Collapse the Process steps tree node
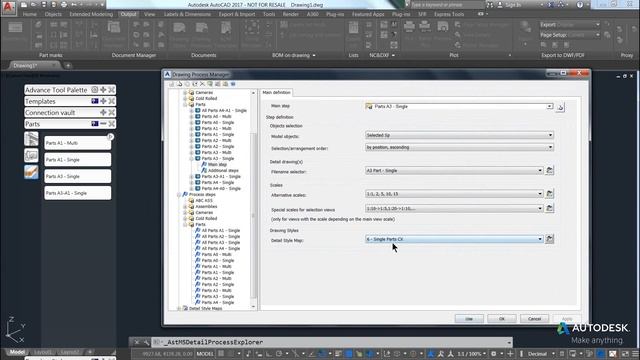The image size is (640, 360). coord(179,195)
